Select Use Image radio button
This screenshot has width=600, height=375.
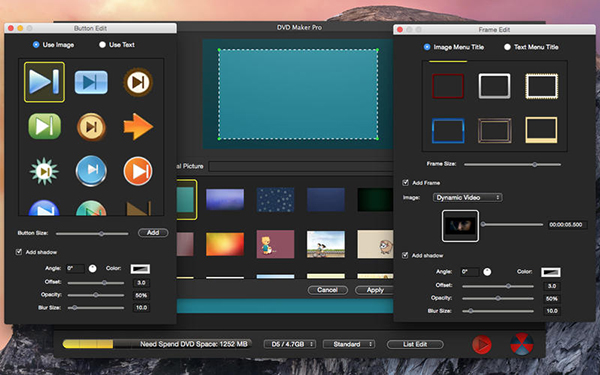[x=36, y=45]
